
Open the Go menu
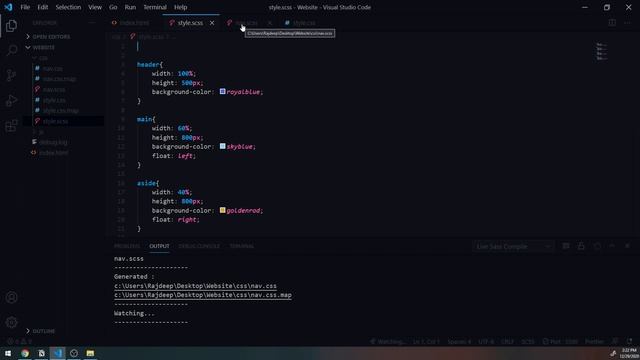113,7
